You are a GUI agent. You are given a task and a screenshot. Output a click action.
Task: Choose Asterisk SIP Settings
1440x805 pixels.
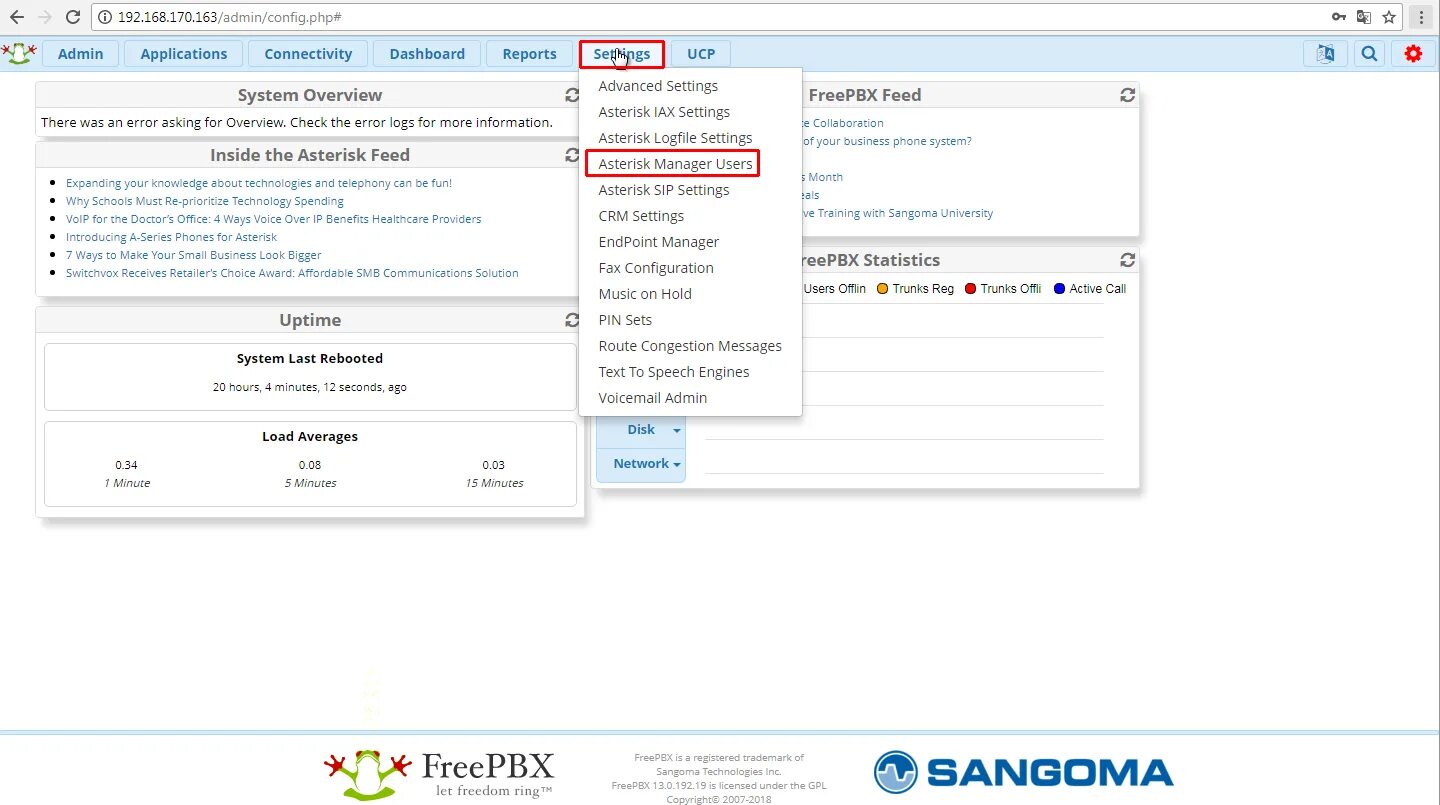point(664,190)
